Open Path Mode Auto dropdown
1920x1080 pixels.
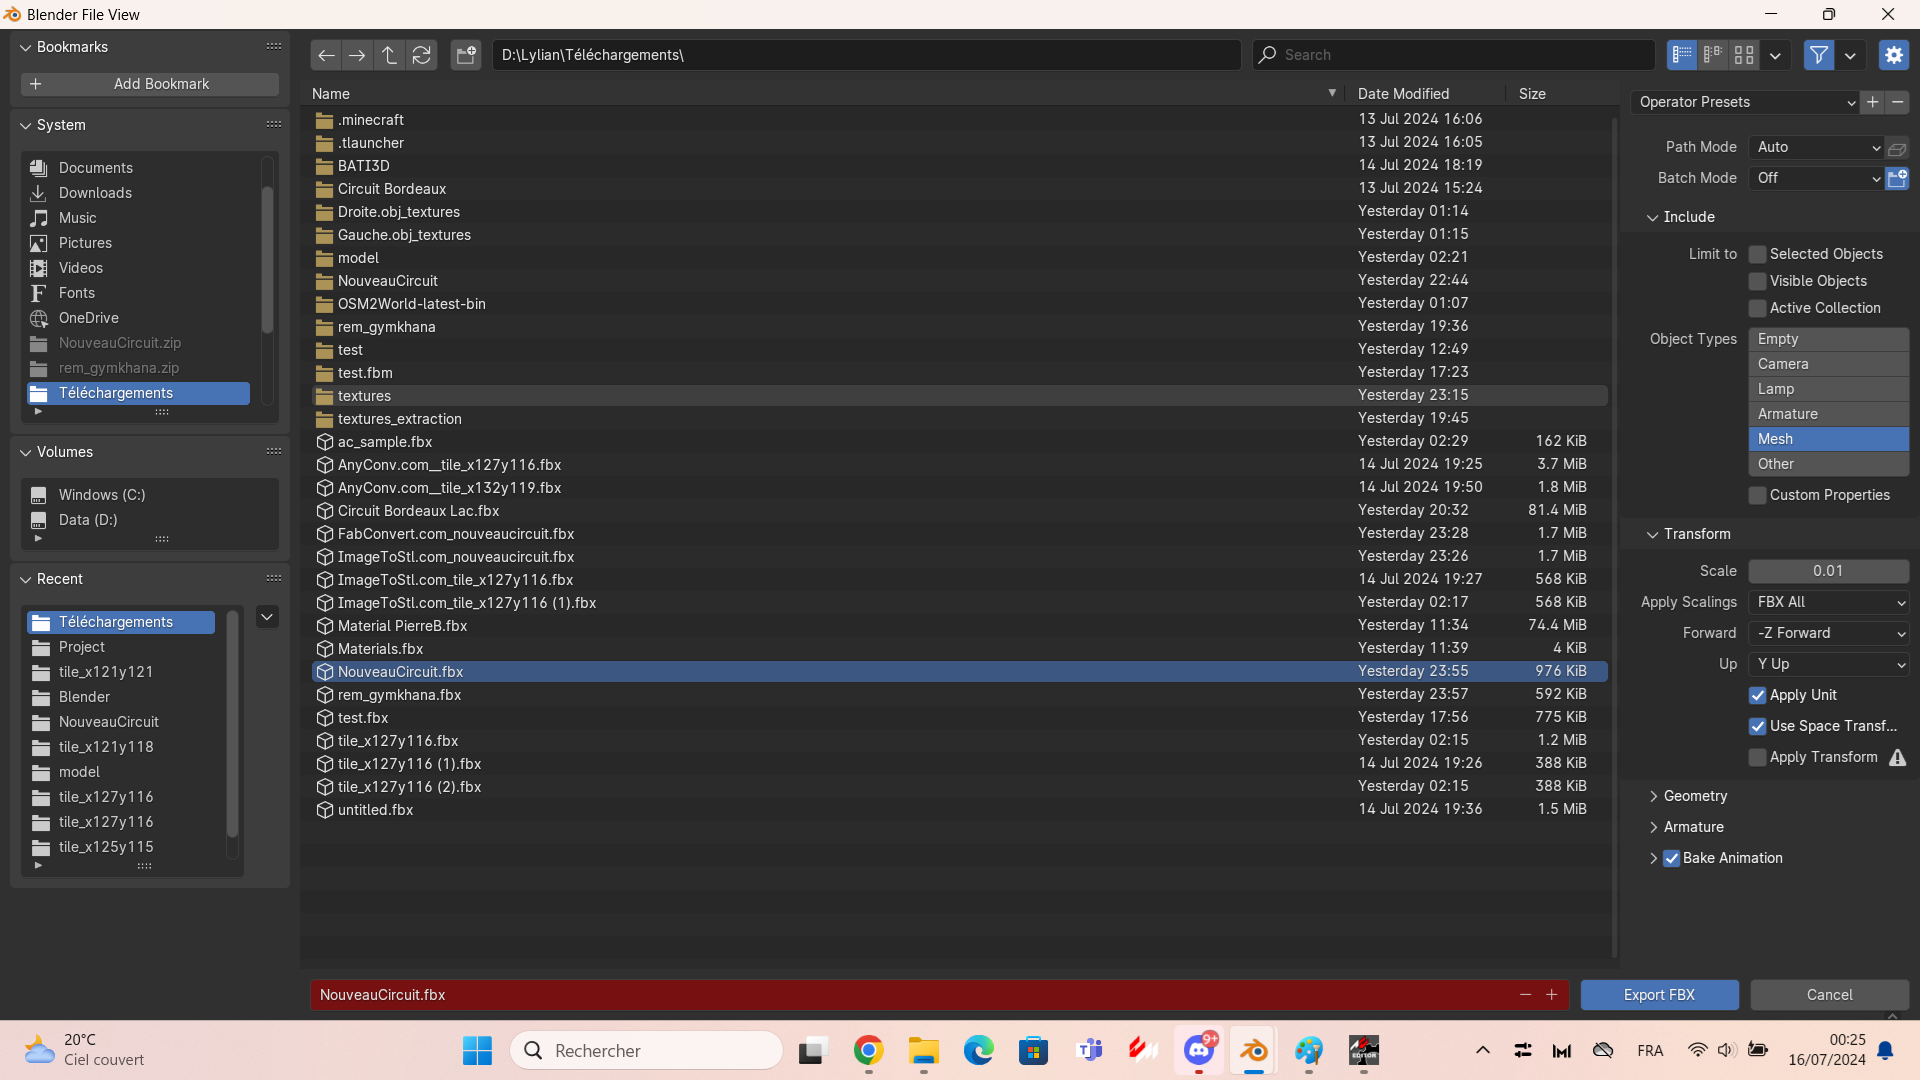[1817, 147]
